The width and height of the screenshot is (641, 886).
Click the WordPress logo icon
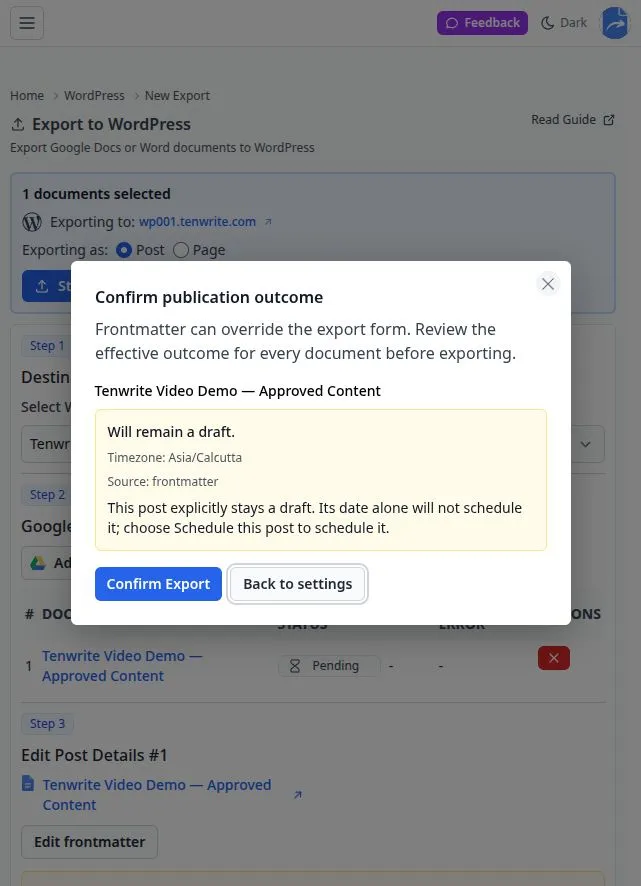tap(32, 222)
